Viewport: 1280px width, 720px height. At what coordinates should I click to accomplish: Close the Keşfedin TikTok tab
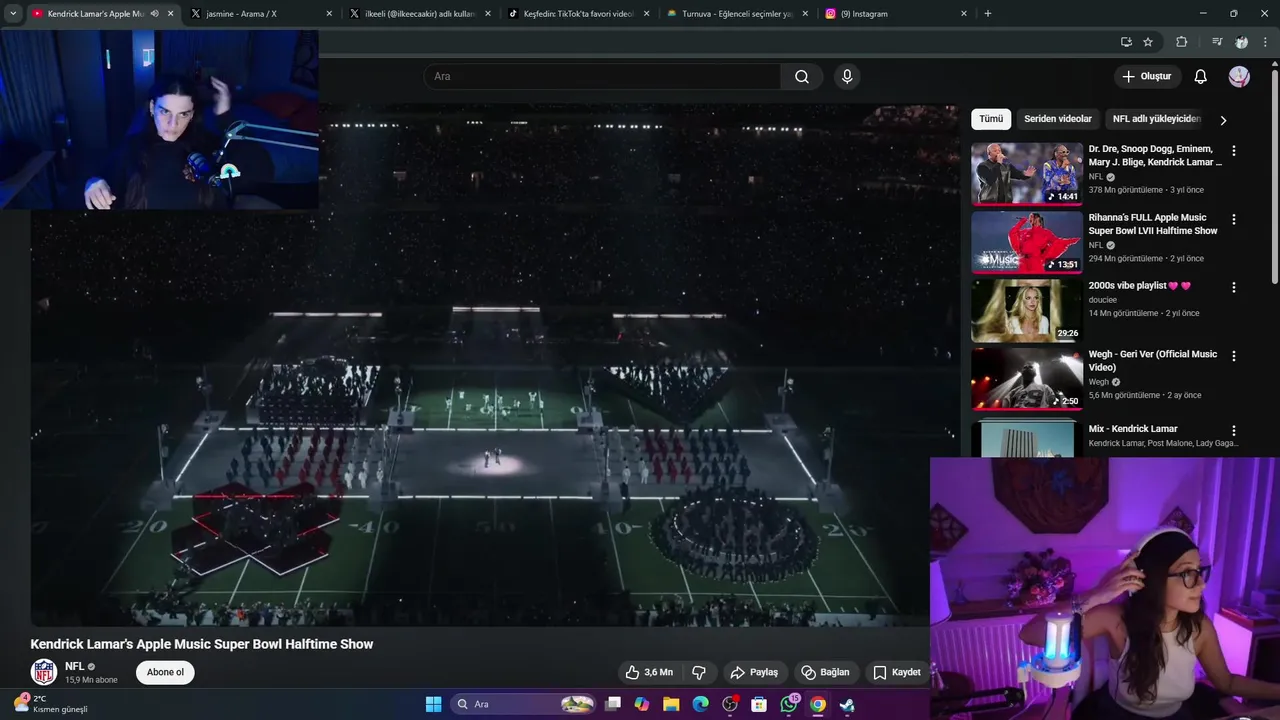coord(647,14)
